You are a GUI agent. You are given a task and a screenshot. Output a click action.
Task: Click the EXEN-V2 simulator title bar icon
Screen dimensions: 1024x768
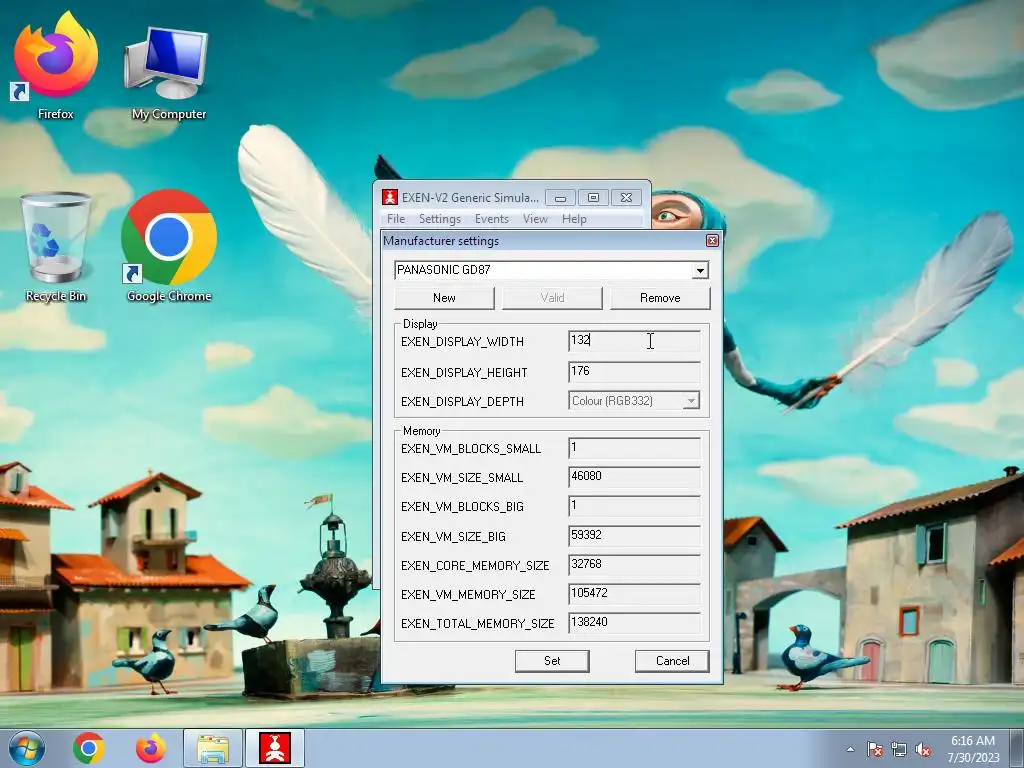pyautogui.click(x=390, y=197)
